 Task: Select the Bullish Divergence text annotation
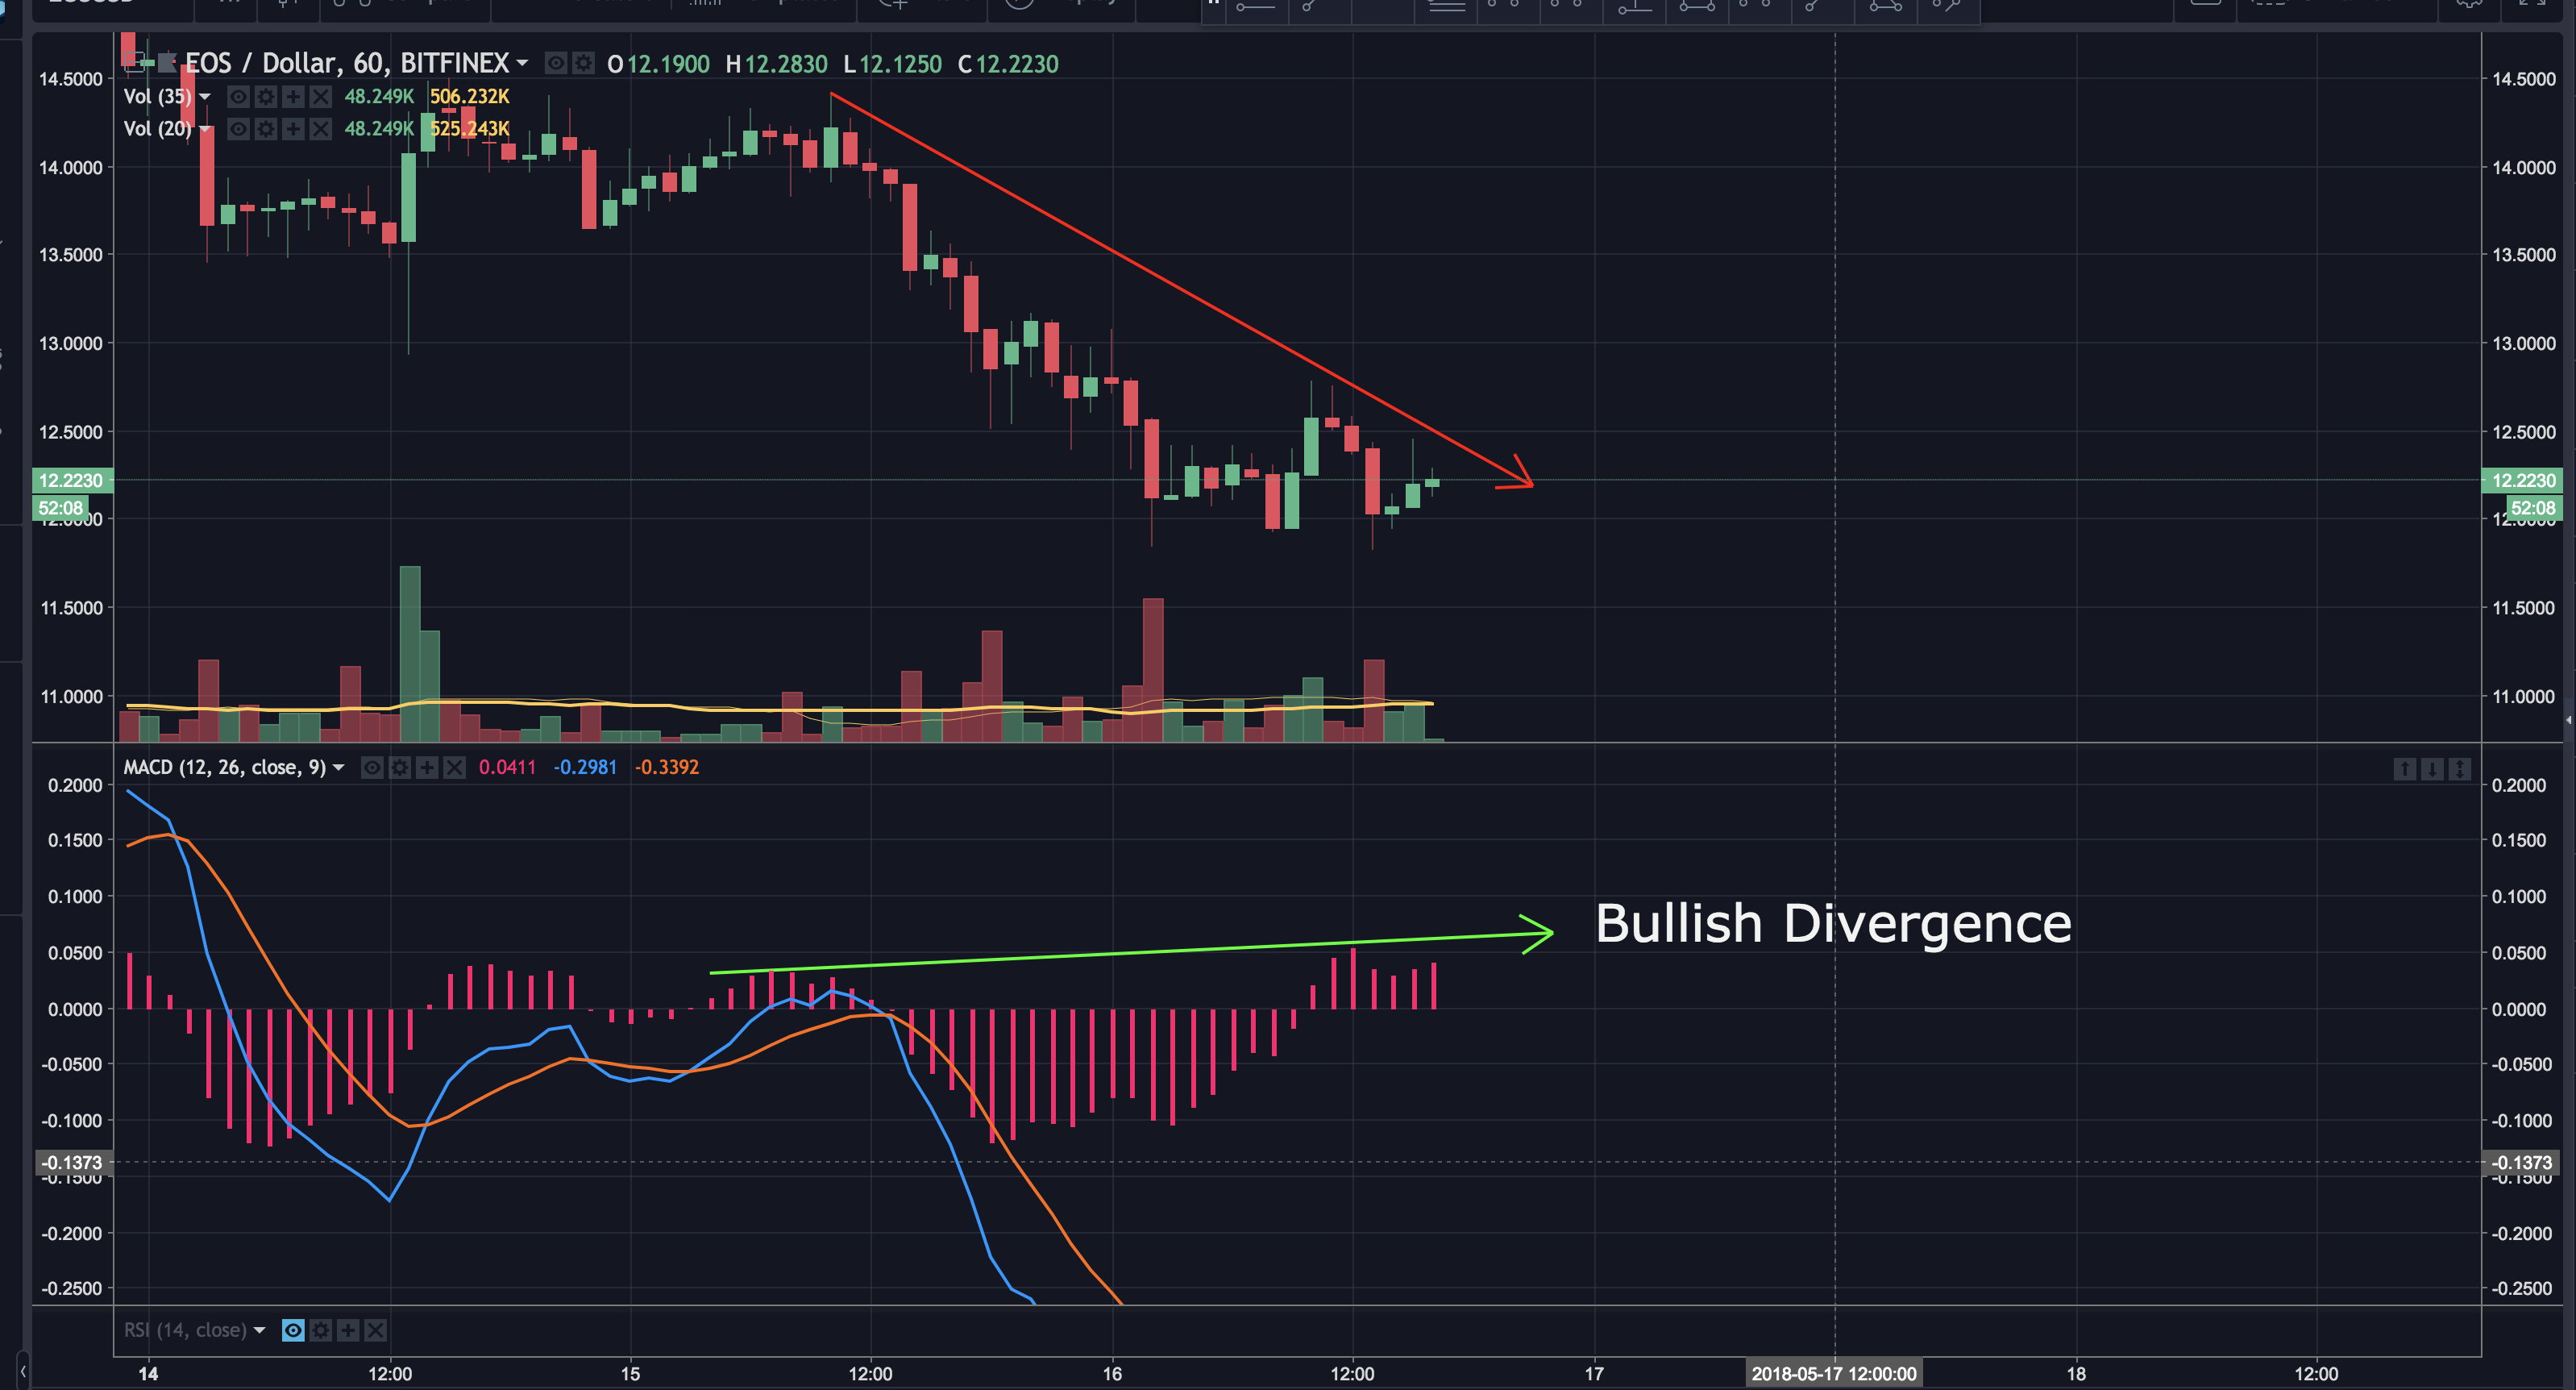(1832, 923)
